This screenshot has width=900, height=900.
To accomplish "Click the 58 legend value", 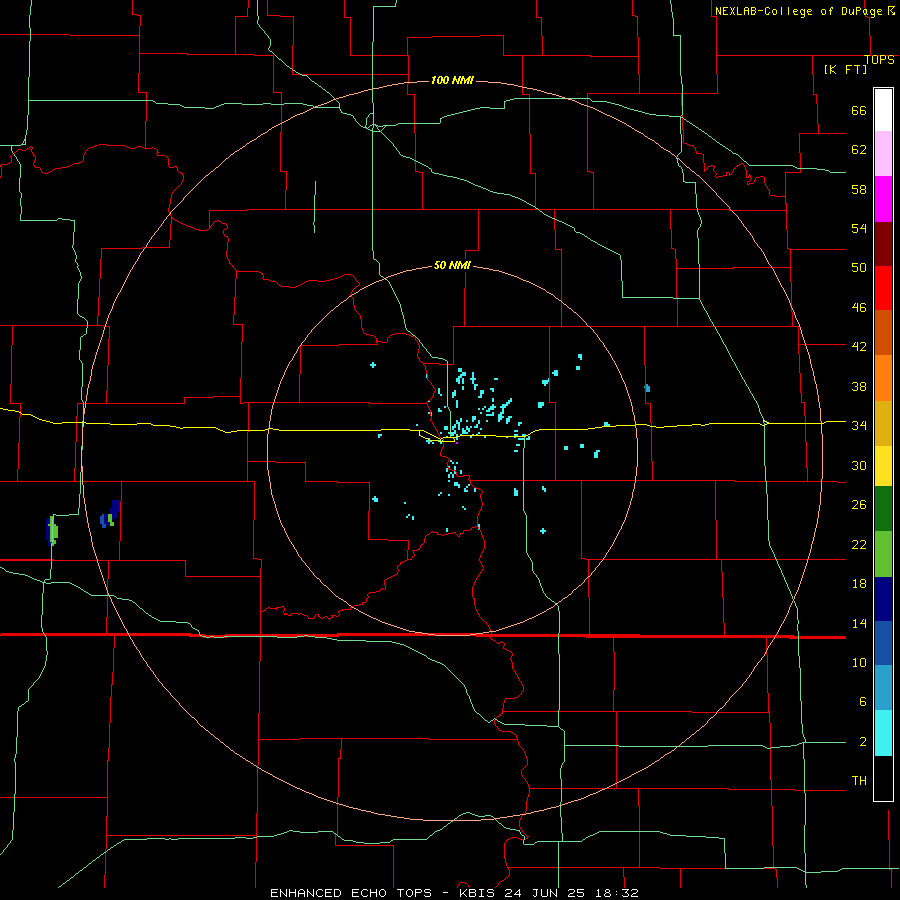I will pos(859,189).
